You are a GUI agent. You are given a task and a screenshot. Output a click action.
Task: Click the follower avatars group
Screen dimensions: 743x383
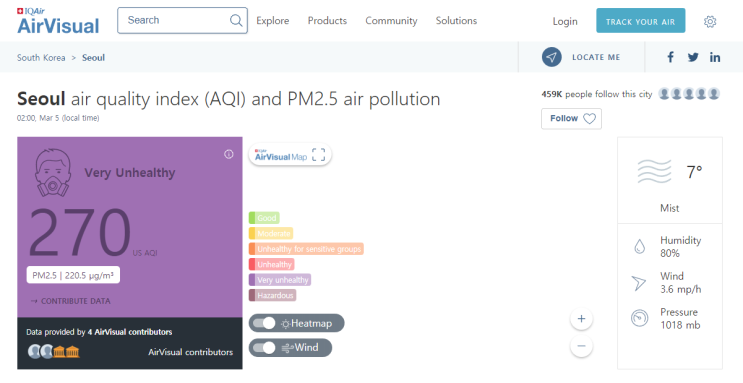(689, 94)
